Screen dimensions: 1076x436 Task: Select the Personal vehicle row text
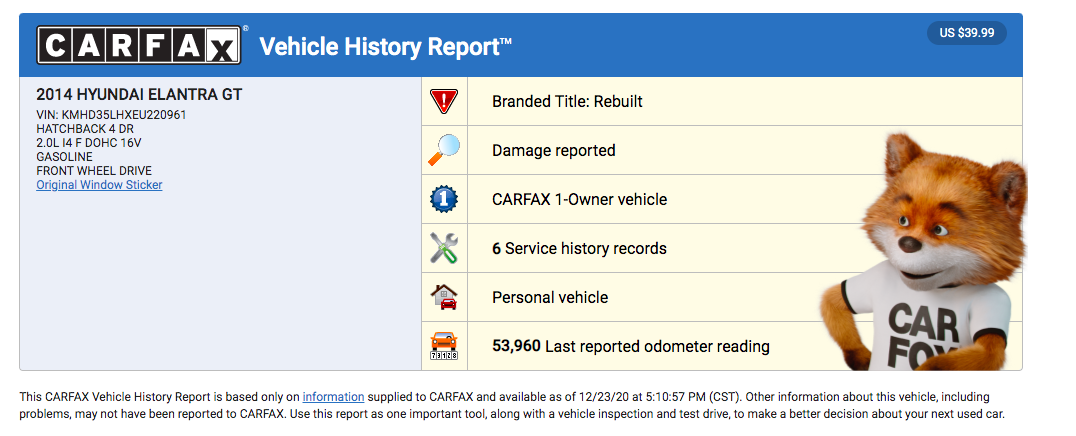550,297
